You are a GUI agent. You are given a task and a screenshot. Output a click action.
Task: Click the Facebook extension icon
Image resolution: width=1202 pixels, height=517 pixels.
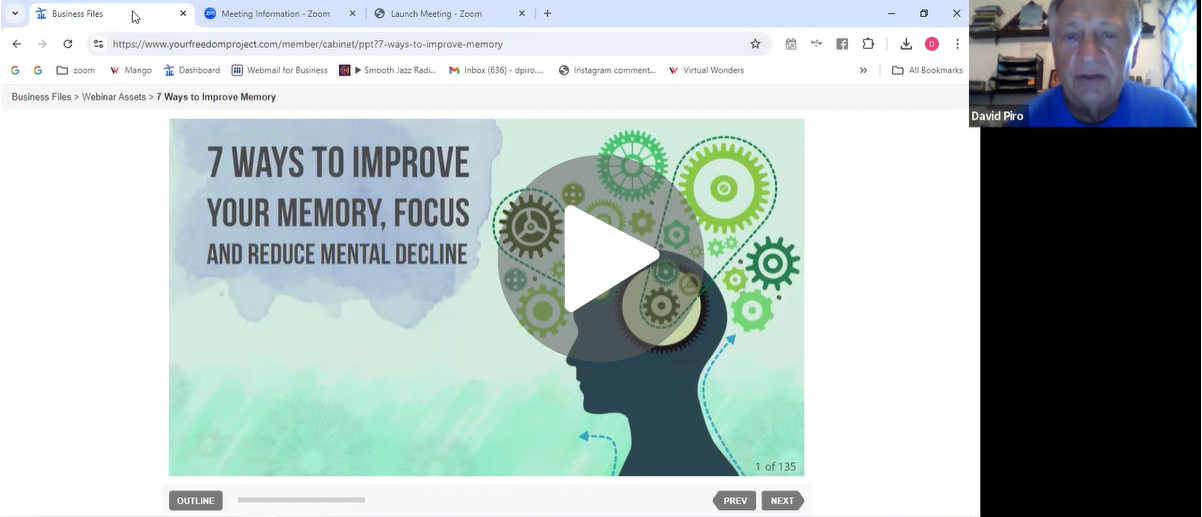(842, 44)
